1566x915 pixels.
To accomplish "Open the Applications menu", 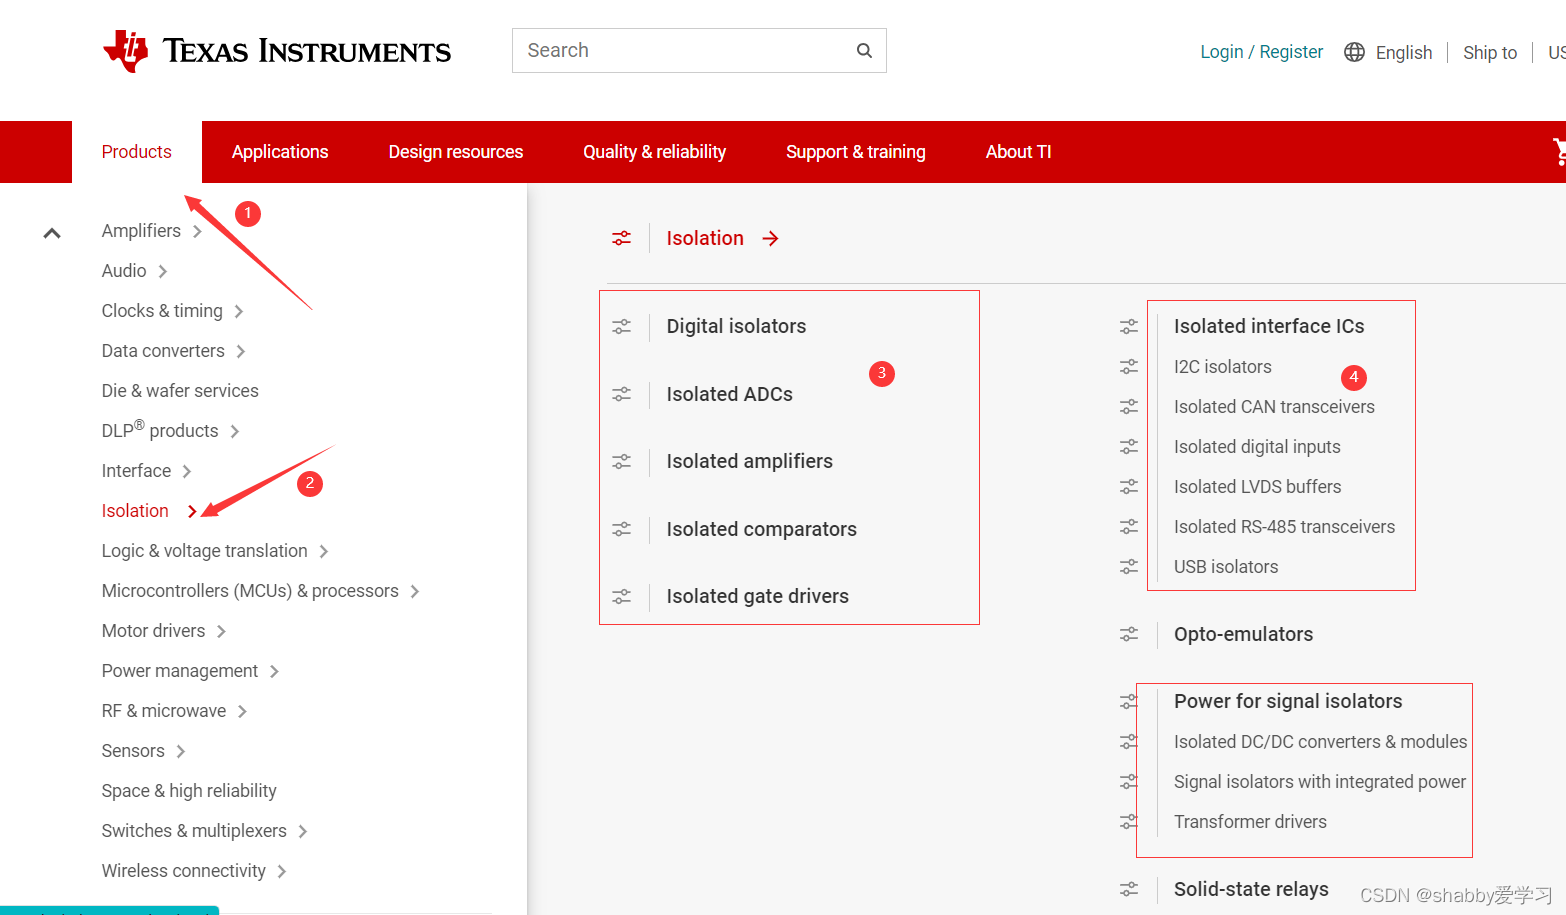I will pos(280,152).
